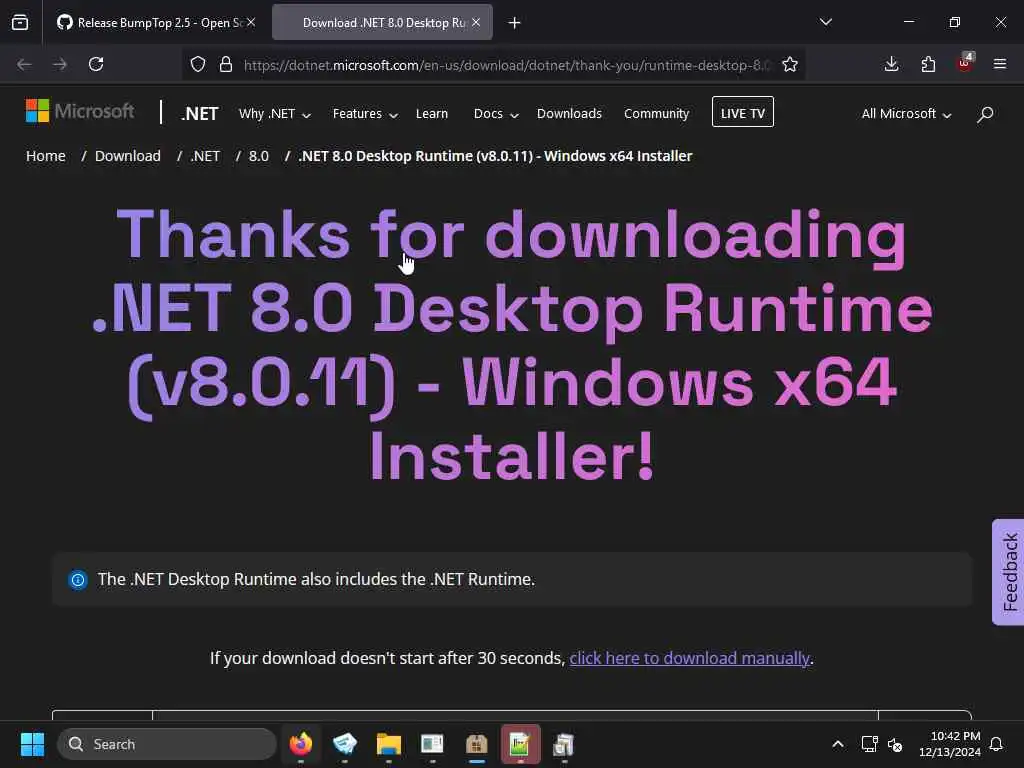
Task: Open the extensions puzzle icon
Action: (x=928, y=64)
